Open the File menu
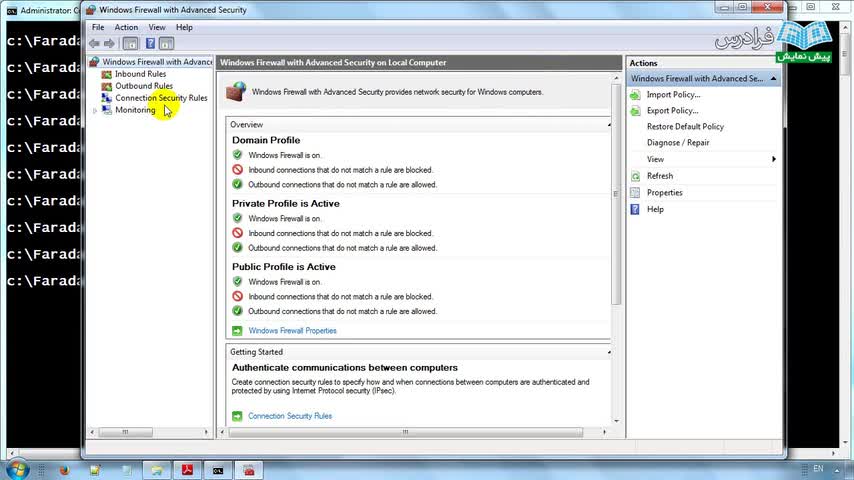 tap(98, 27)
